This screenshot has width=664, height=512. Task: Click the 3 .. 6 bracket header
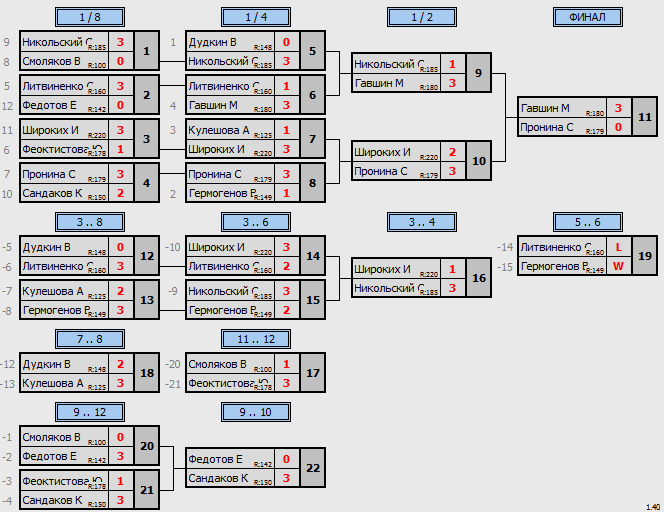pyautogui.click(x=256, y=222)
